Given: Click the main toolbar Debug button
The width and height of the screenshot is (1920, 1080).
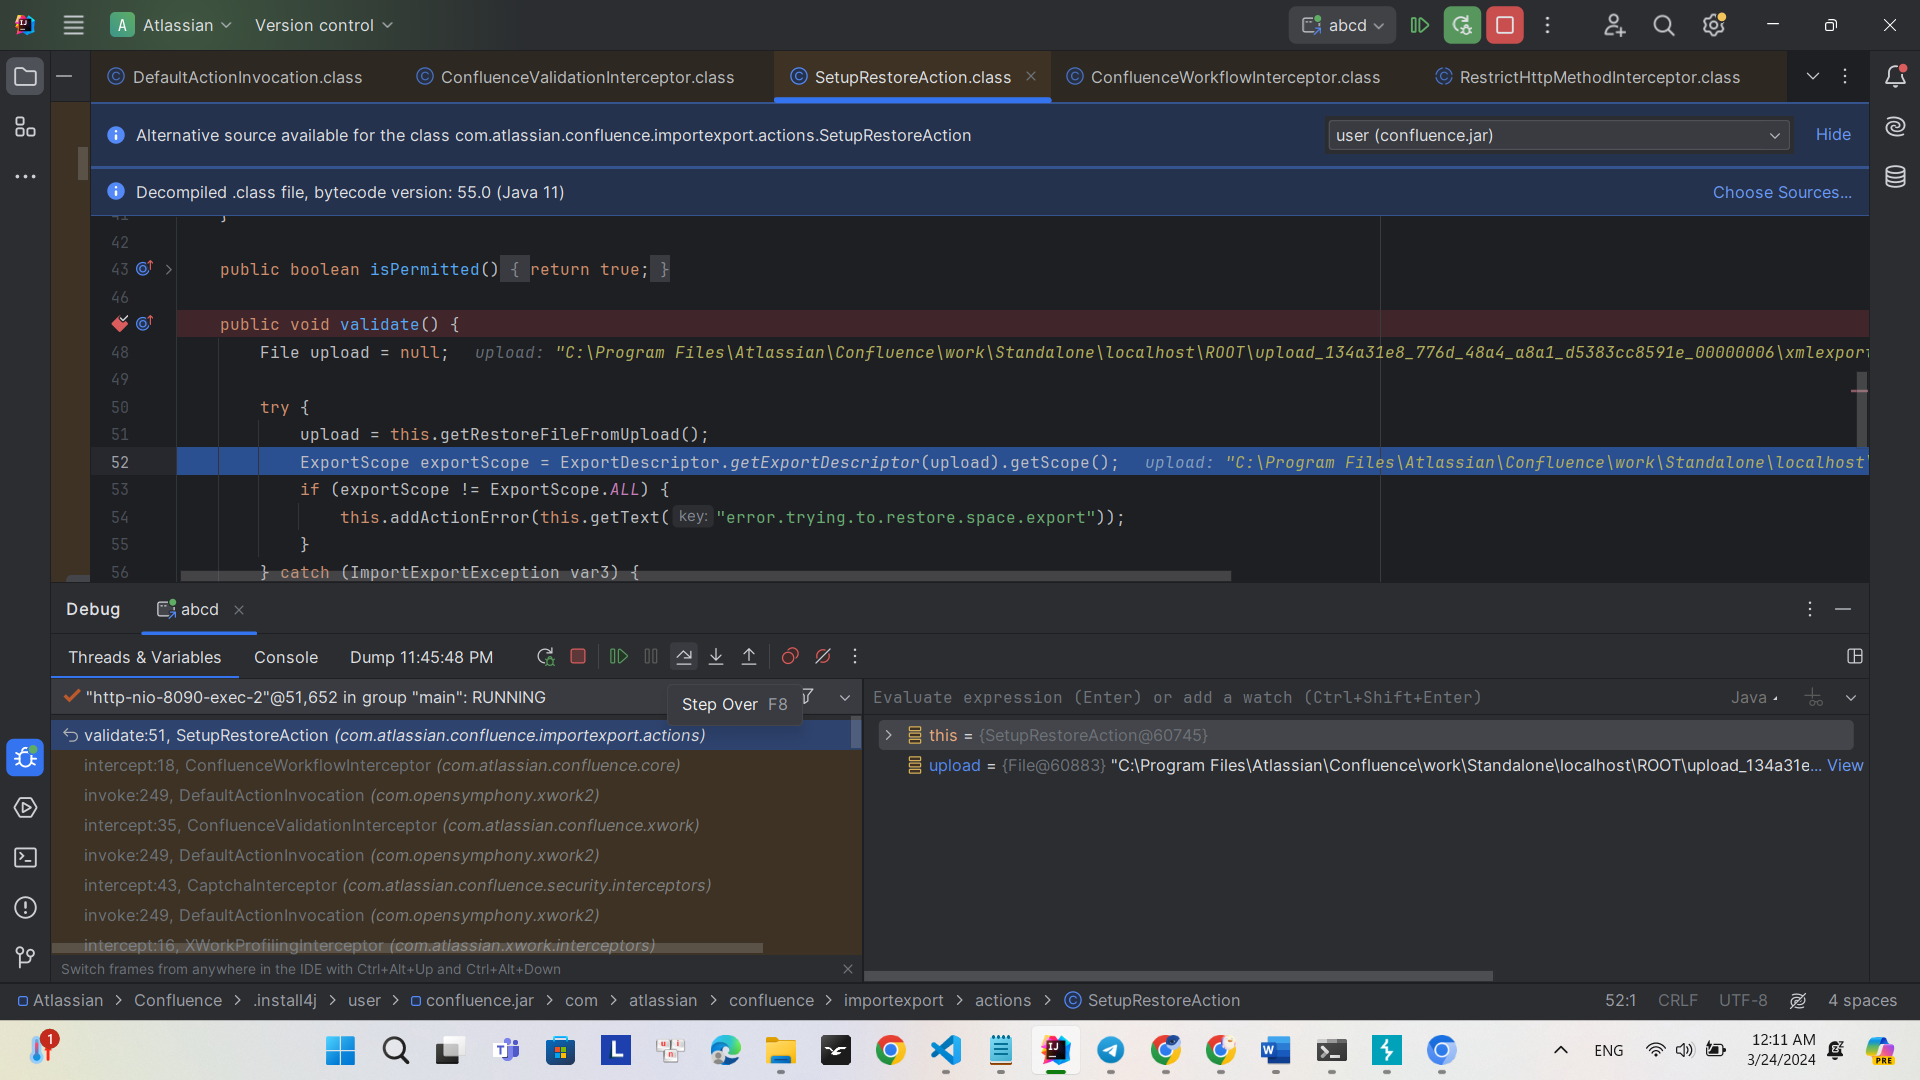Looking at the screenshot, I should pyautogui.click(x=1462, y=26).
